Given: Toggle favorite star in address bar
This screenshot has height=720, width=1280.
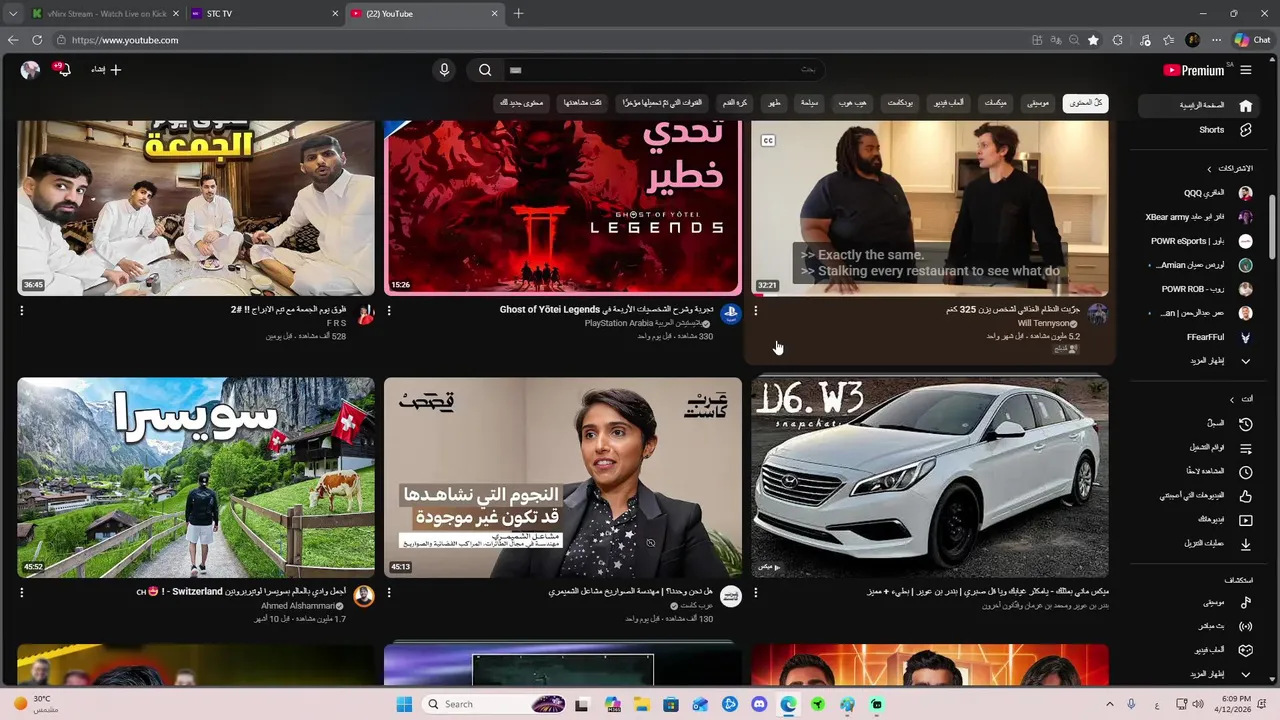Looking at the screenshot, I should tap(1093, 40).
